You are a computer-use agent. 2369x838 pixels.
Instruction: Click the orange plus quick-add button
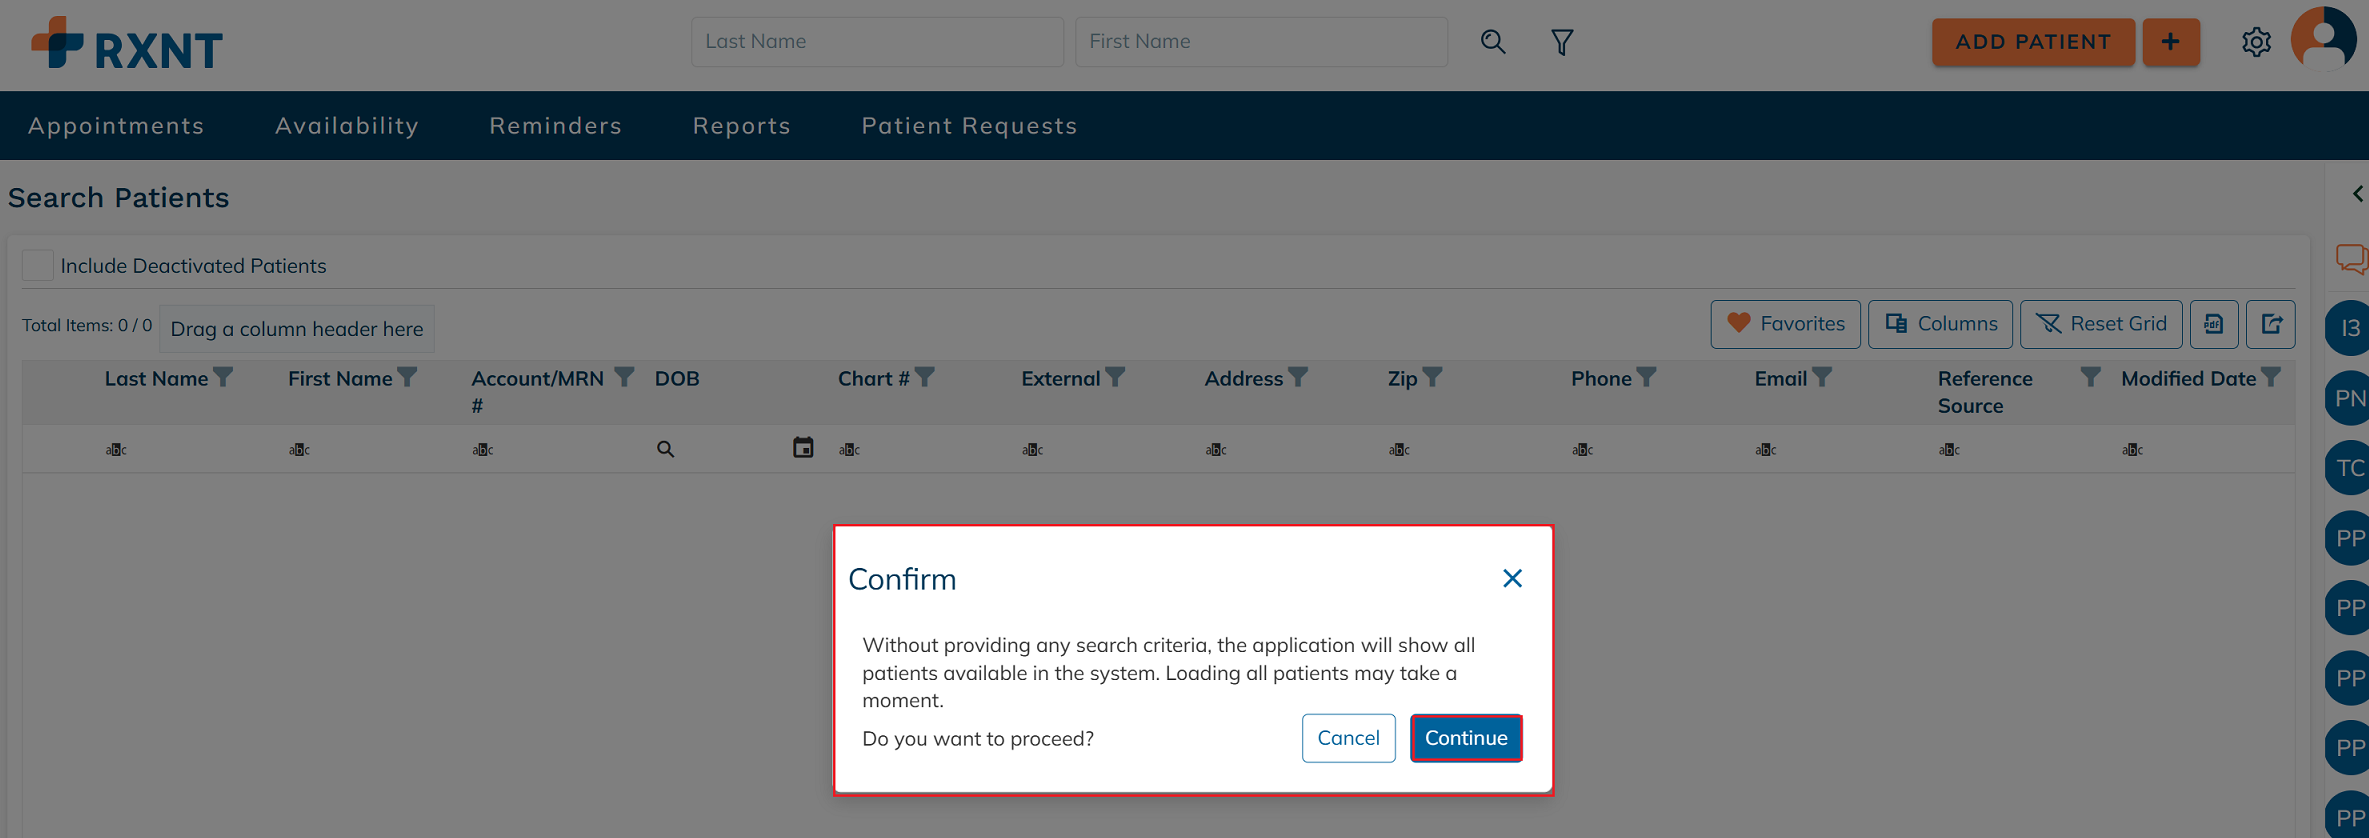[2171, 42]
